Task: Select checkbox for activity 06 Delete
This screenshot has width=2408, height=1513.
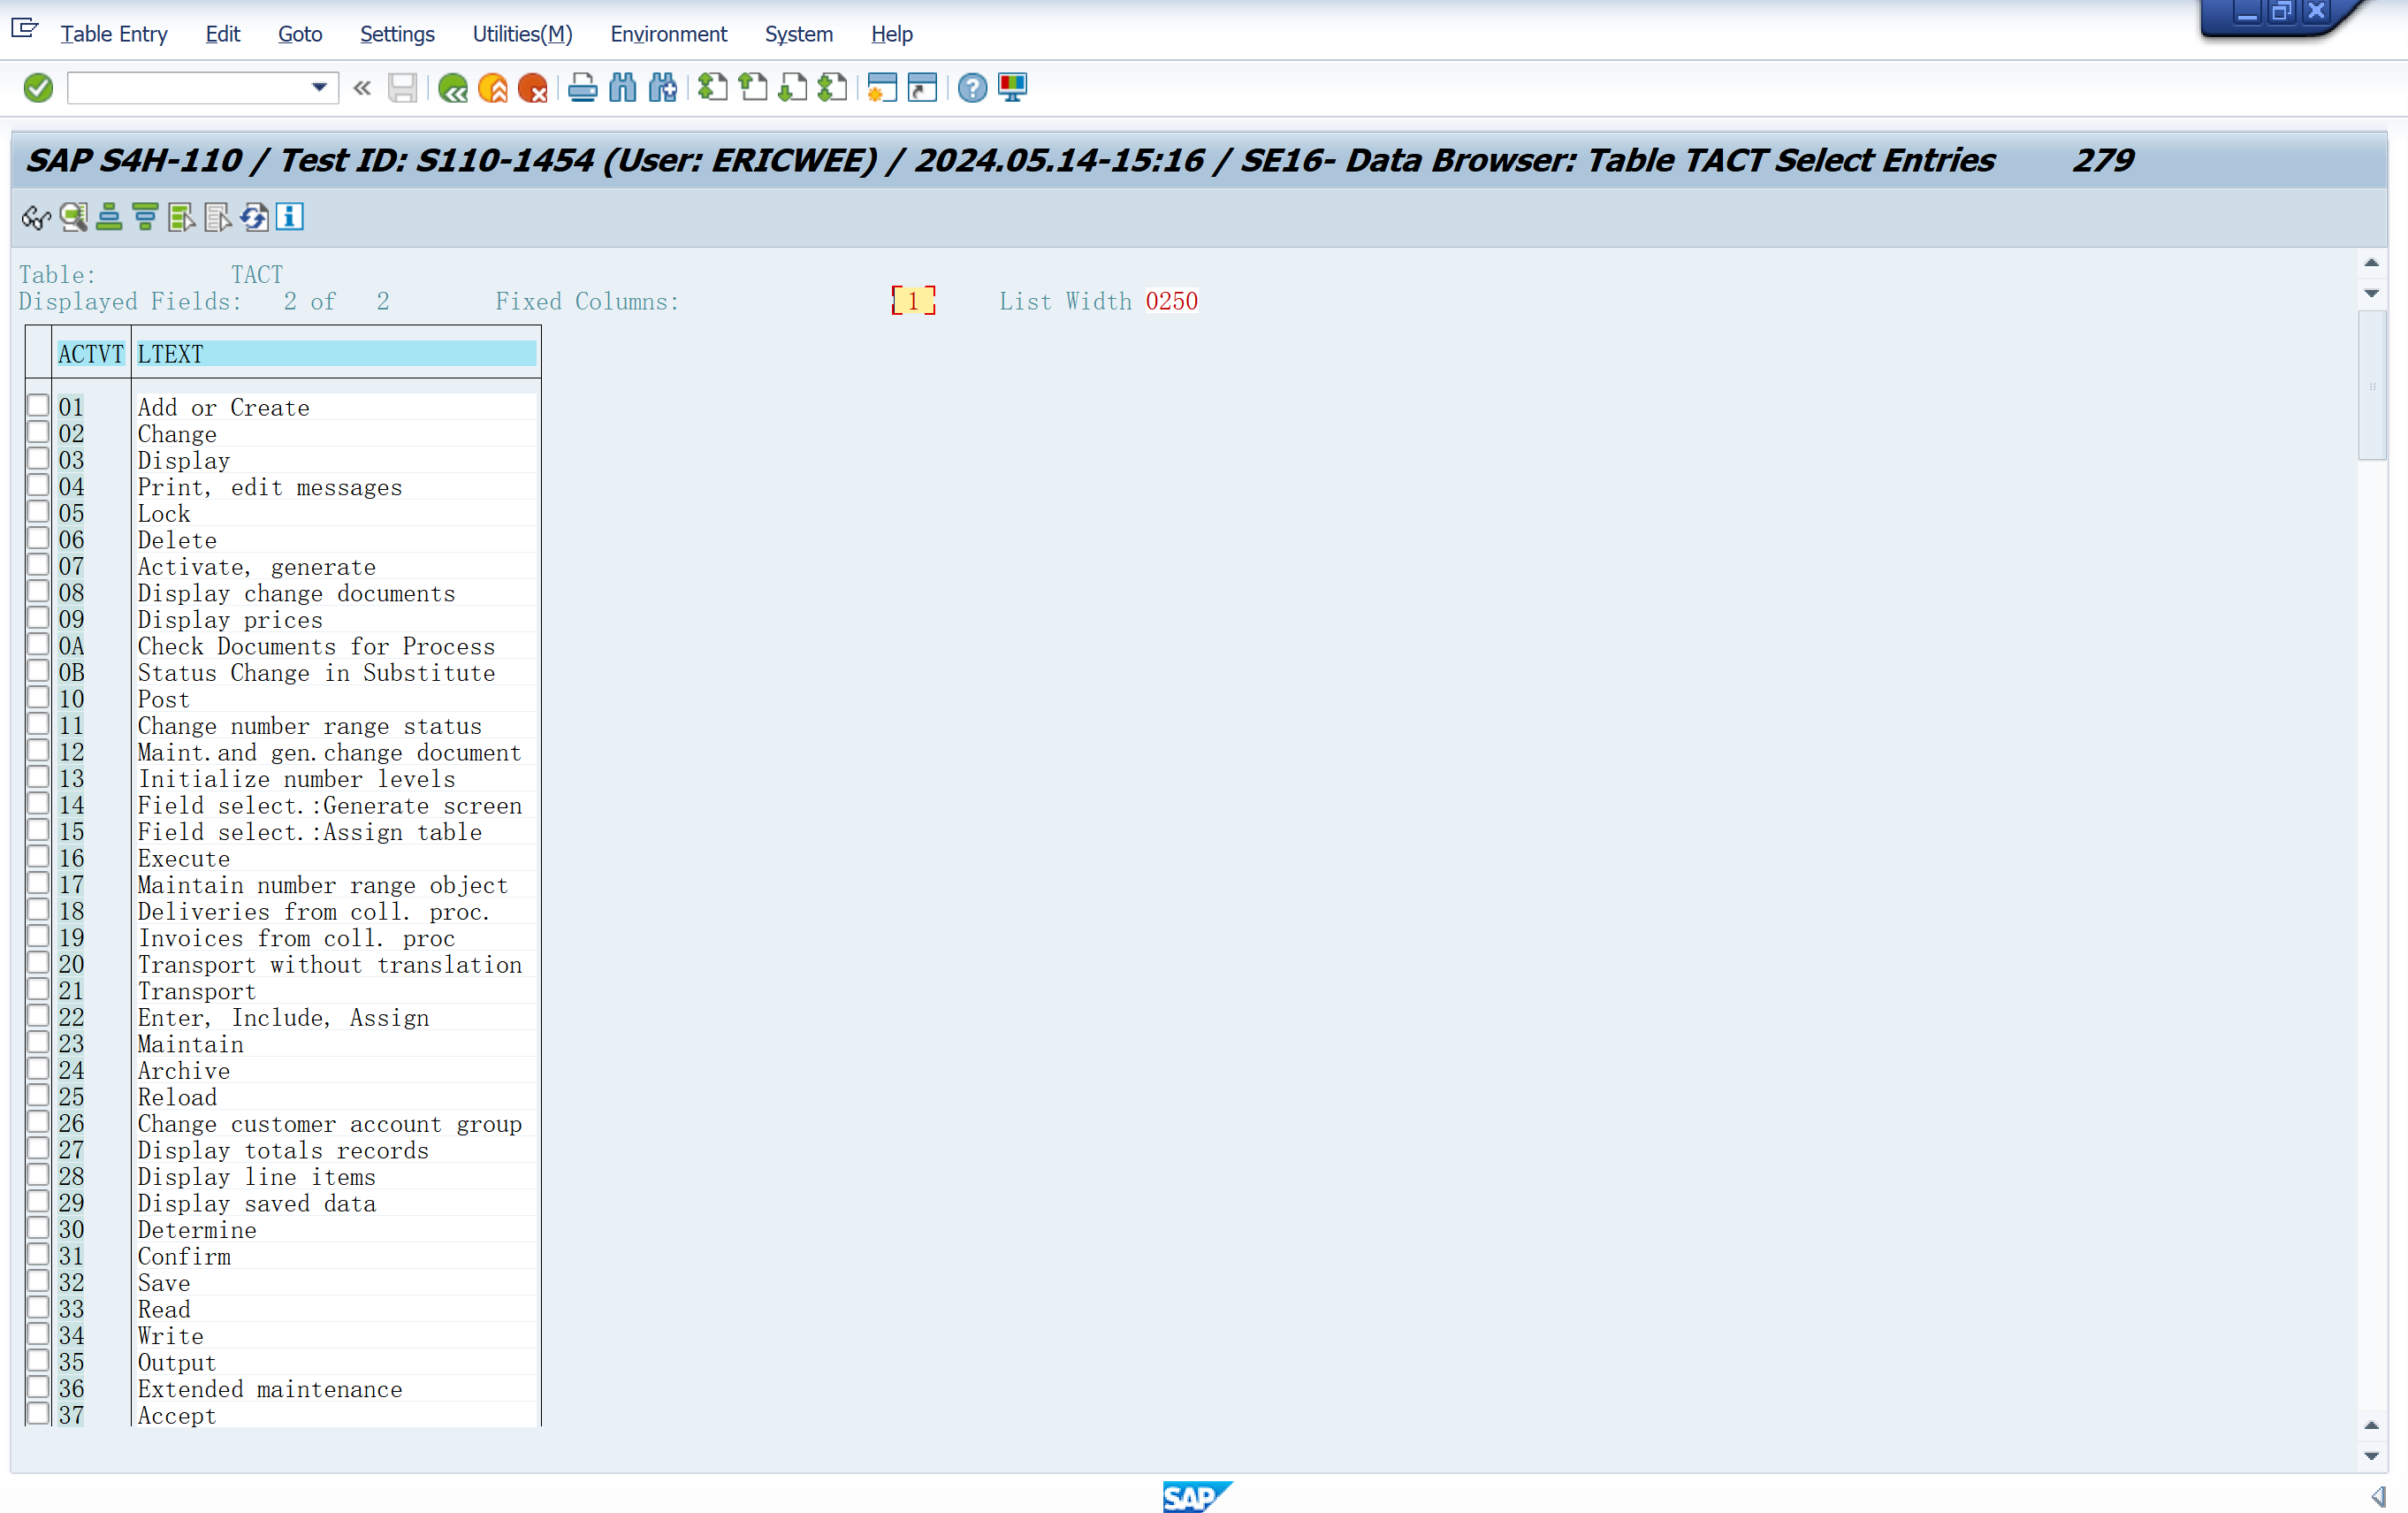Action: point(38,539)
